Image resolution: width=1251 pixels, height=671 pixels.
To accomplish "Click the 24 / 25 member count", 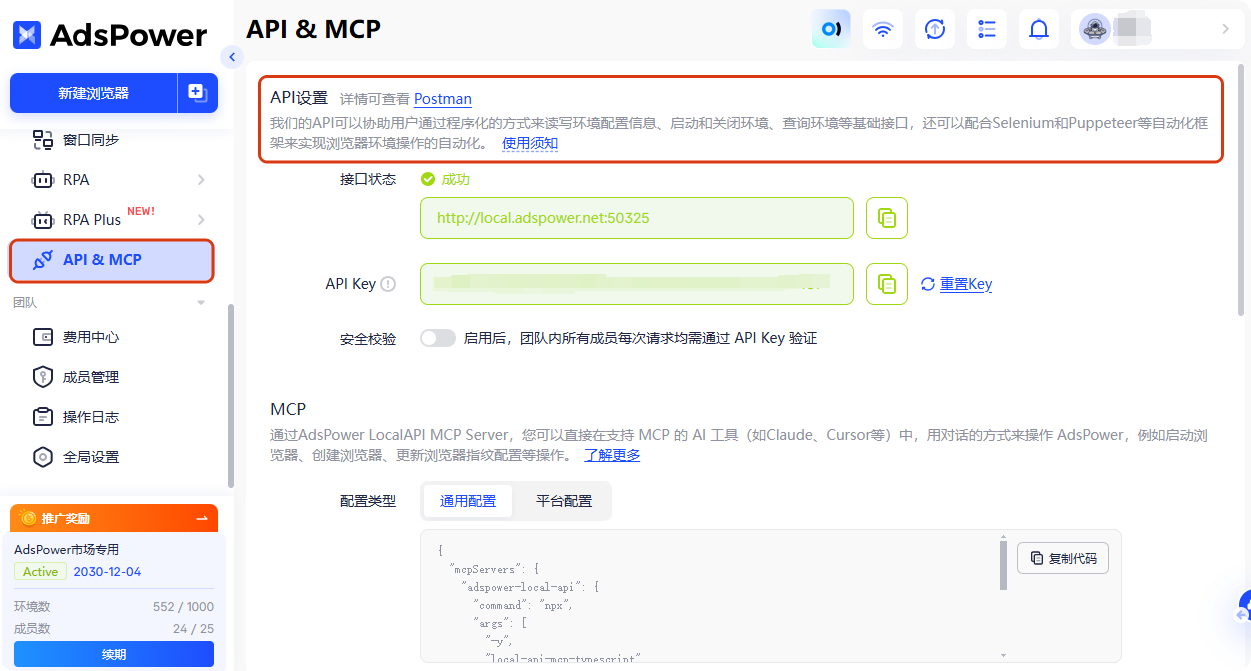I will pos(193,629).
